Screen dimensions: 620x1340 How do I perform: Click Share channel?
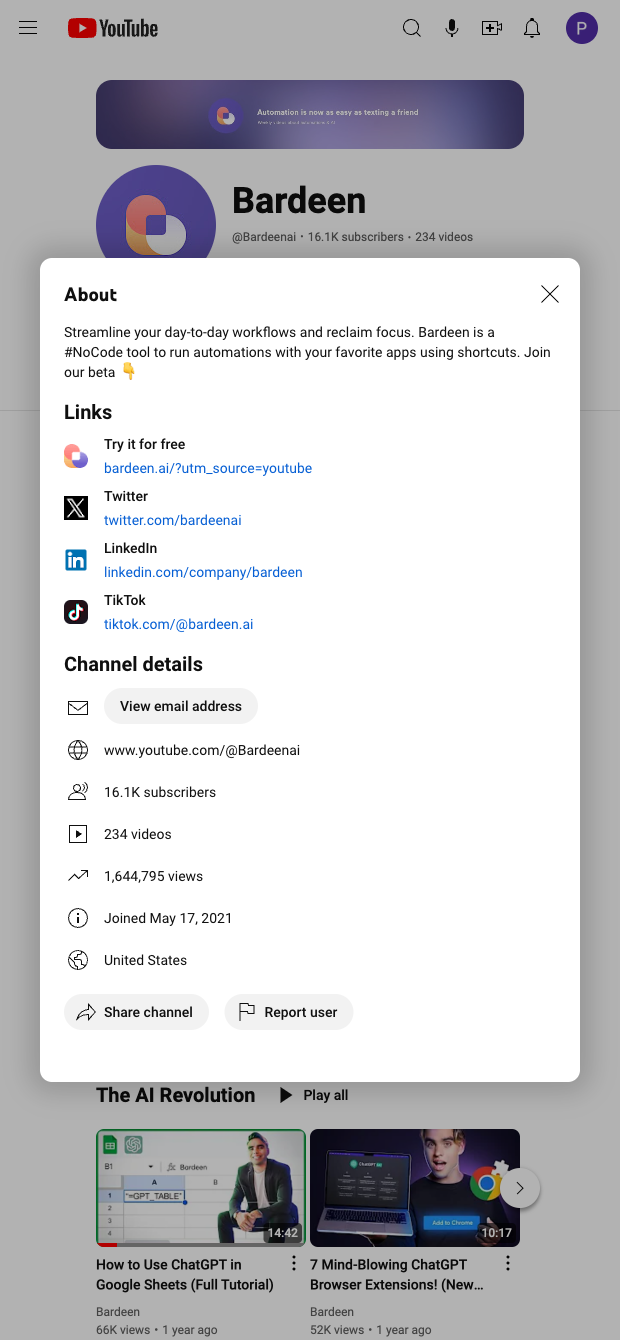(136, 1011)
